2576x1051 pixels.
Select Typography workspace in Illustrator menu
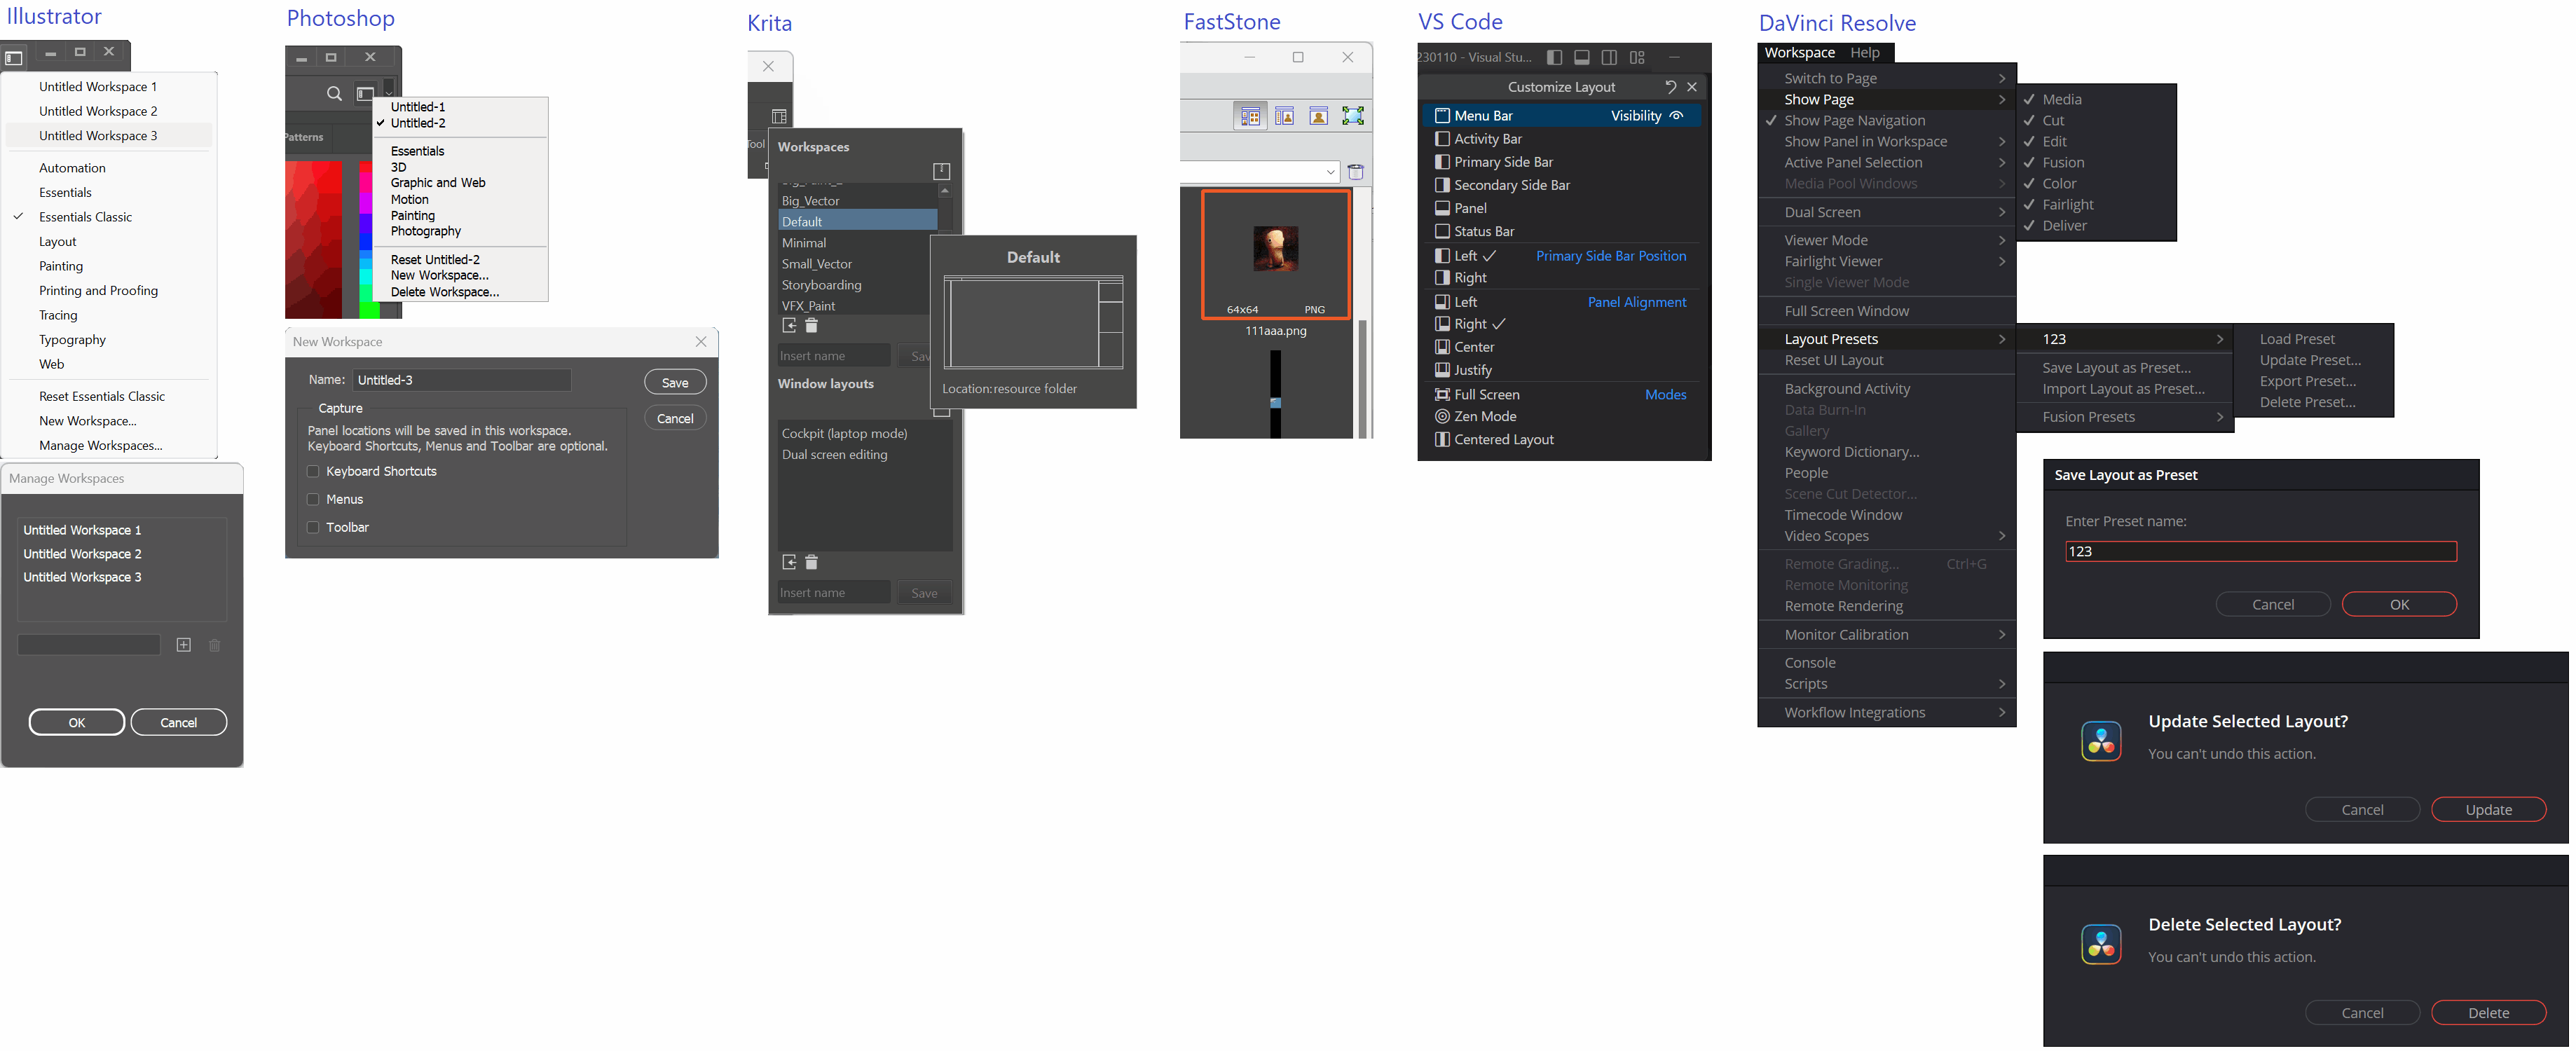tap(72, 340)
